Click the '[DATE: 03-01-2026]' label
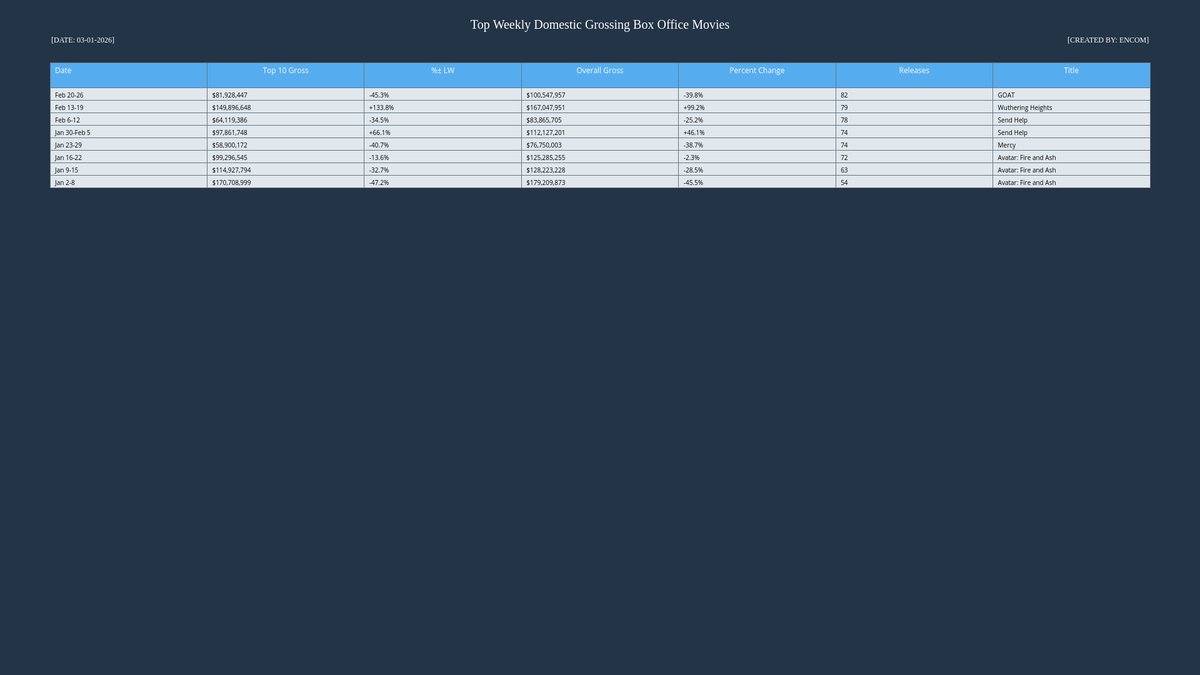 coord(83,40)
